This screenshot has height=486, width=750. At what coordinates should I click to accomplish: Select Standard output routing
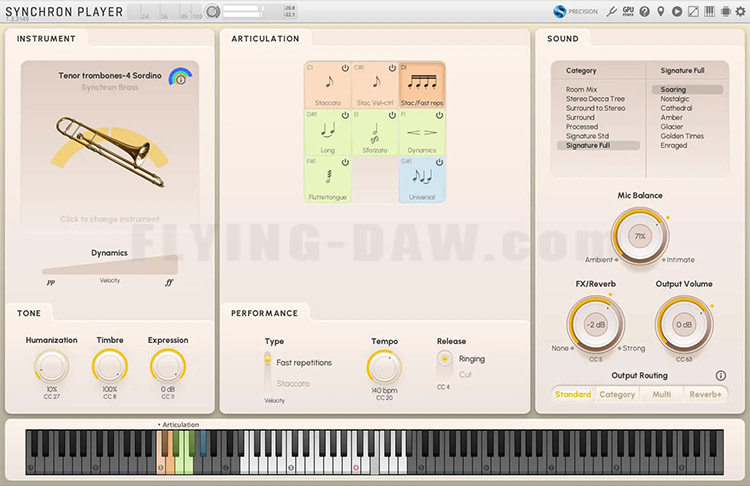coord(573,394)
